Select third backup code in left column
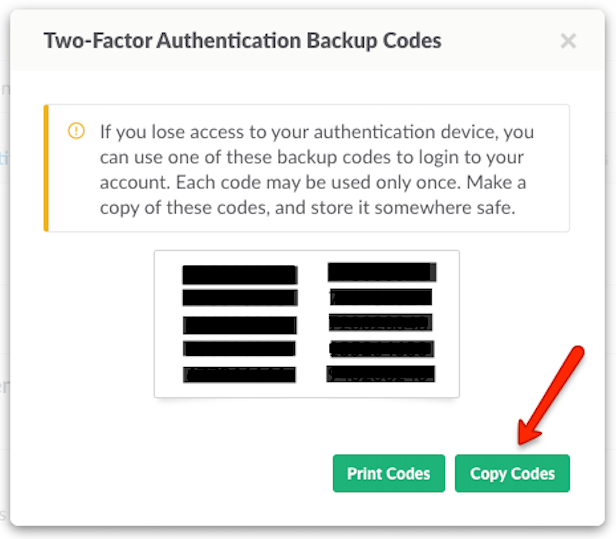The image size is (616, 539). pos(240,325)
